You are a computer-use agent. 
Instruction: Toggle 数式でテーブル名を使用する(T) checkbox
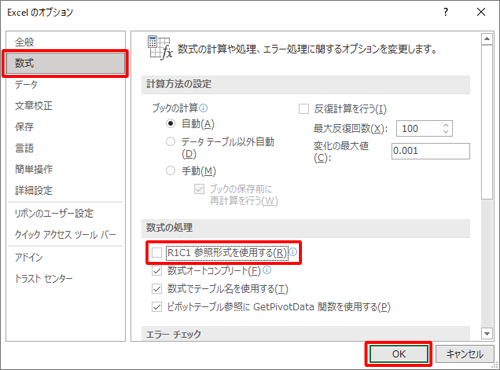click(x=157, y=289)
